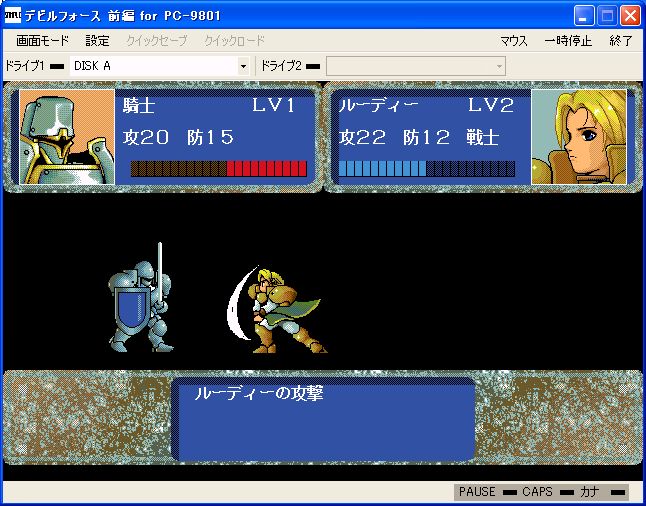Click the LV1 level text
This screenshot has width=646, height=506.
point(274,106)
